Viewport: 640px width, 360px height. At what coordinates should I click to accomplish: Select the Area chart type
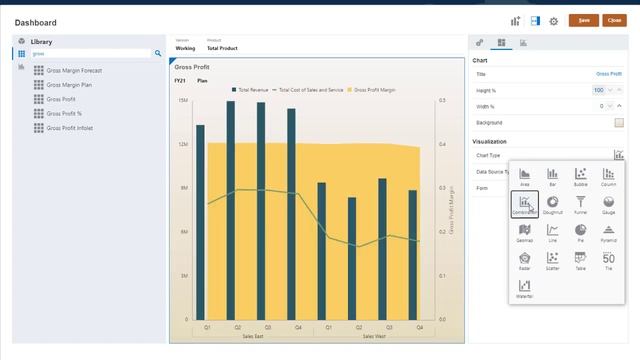coord(524,176)
